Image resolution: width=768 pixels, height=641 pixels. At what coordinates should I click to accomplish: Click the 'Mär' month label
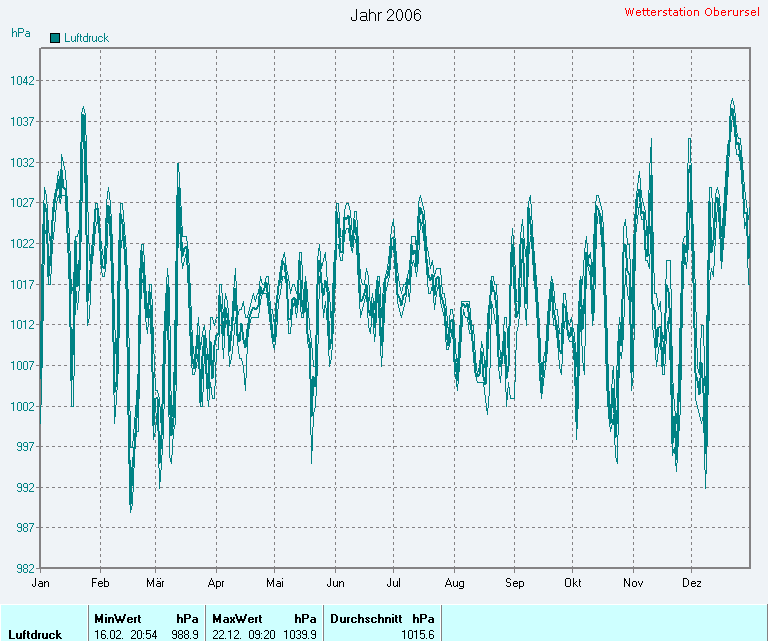point(155,583)
